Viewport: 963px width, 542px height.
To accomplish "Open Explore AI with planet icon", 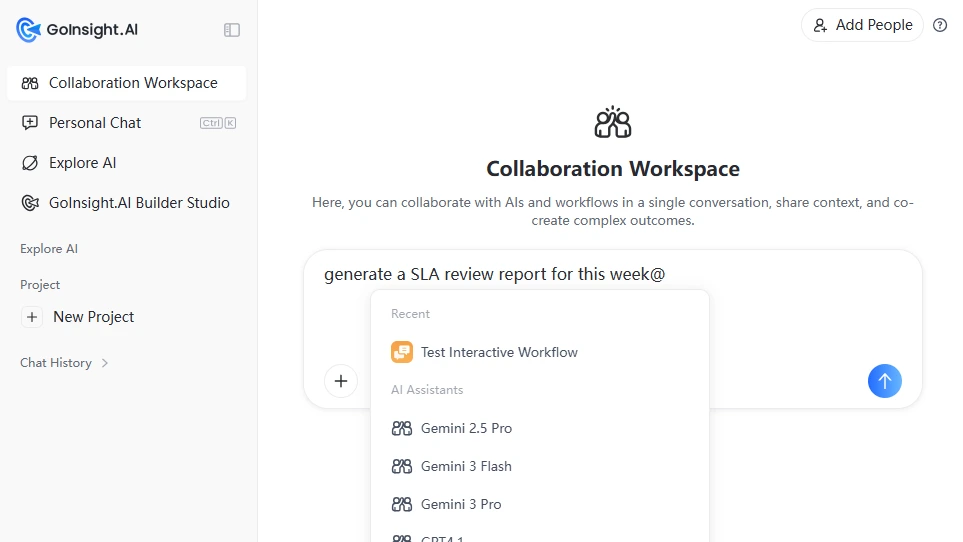I will (x=127, y=163).
